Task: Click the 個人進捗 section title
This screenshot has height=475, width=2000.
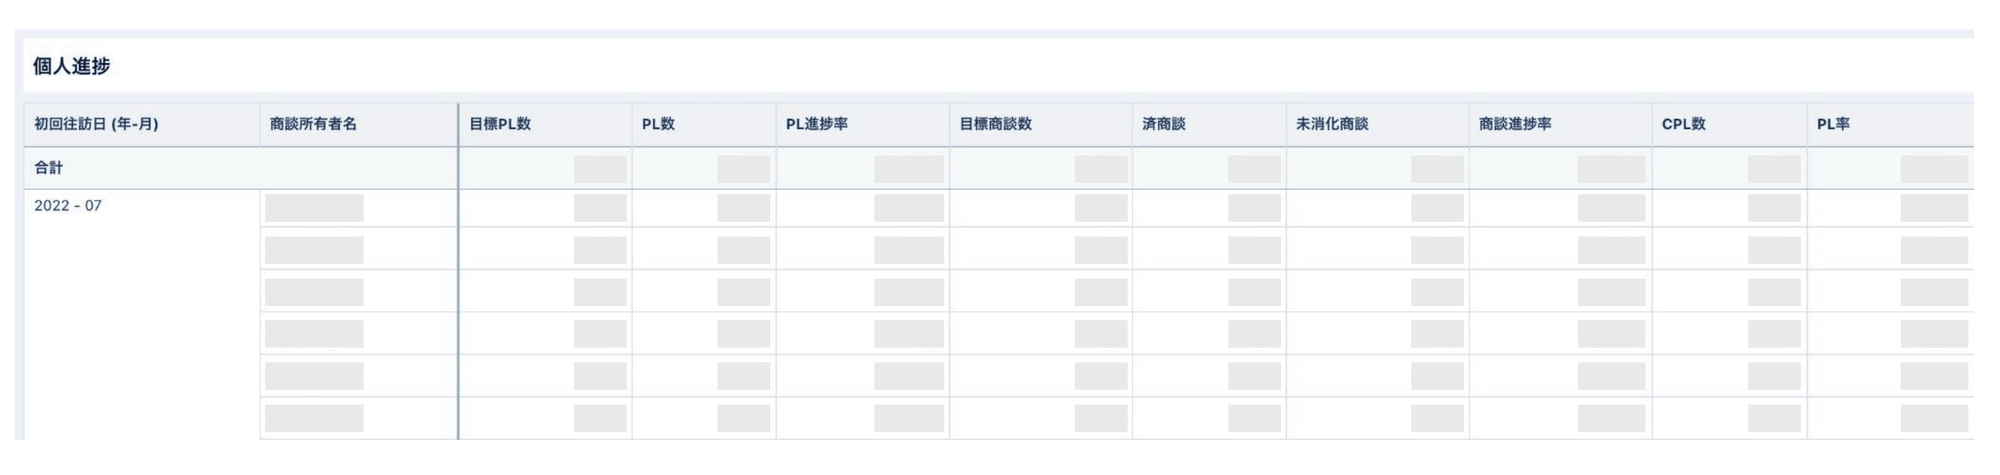Action: 71,67
